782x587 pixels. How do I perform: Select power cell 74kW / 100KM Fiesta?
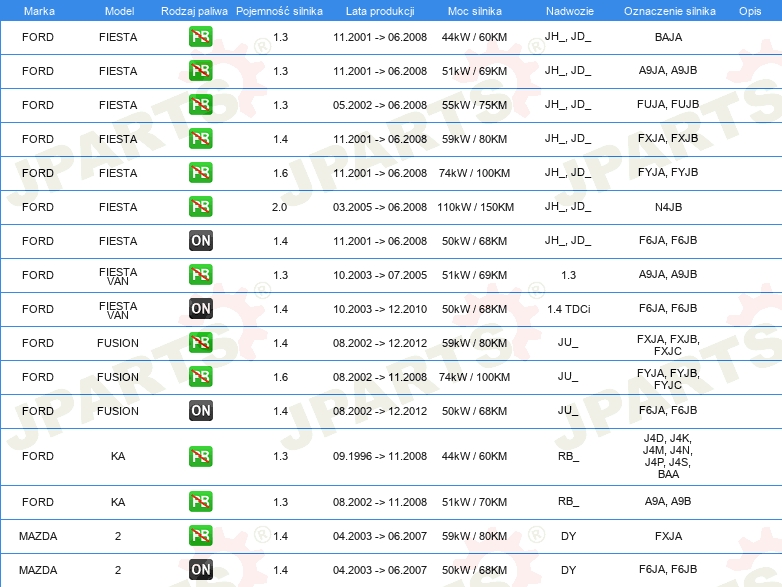pos(474,173)
